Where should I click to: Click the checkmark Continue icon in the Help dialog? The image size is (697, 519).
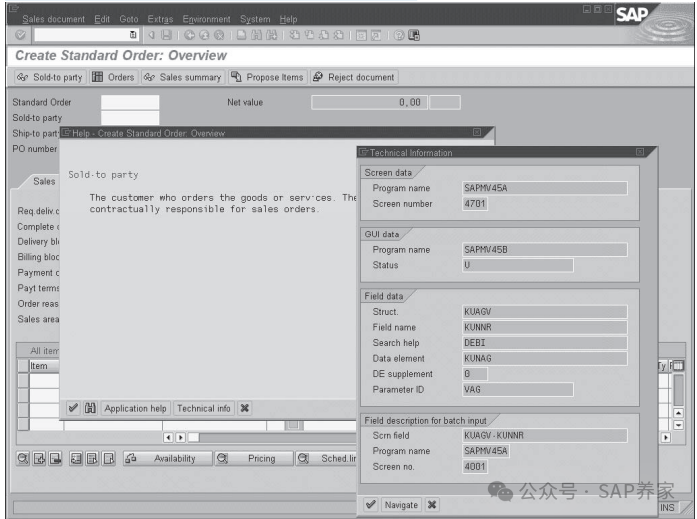click(73, 408)
